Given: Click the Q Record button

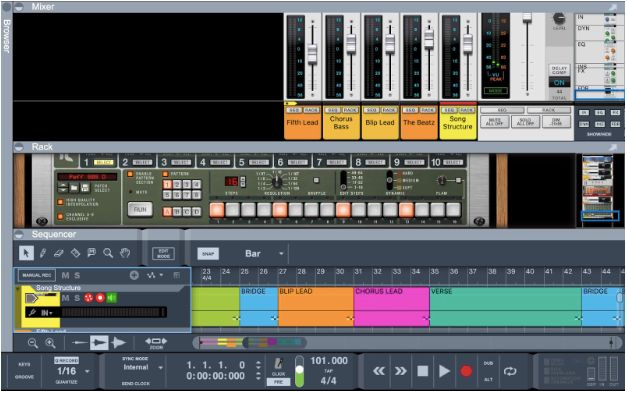Looking at the screenshot, I should [x=66, y=360].
